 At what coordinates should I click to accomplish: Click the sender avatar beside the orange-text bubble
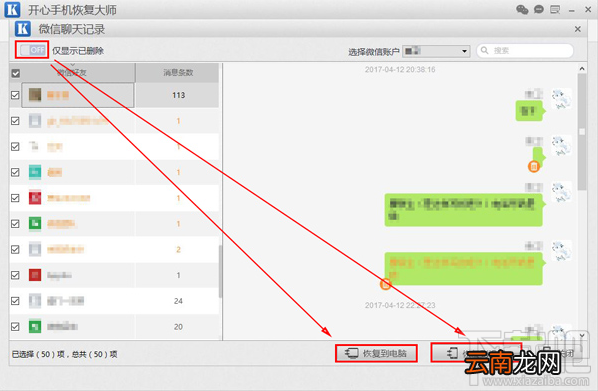pos(562,251)
